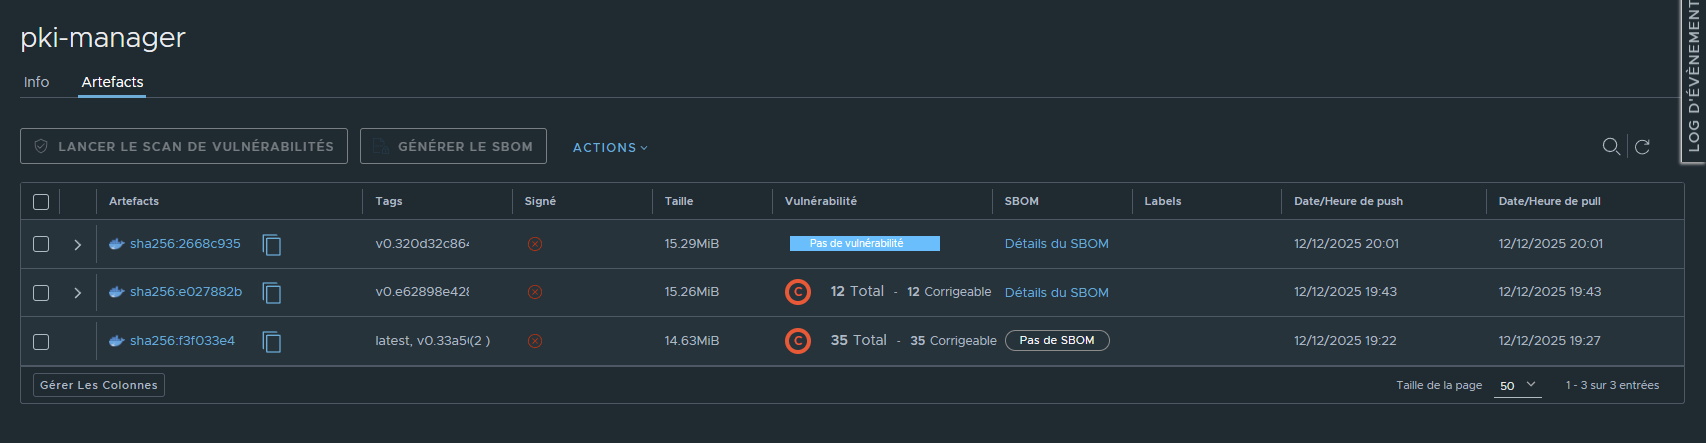
Task: Click Gérer Les Colonnes button
Action: (99, 385)
